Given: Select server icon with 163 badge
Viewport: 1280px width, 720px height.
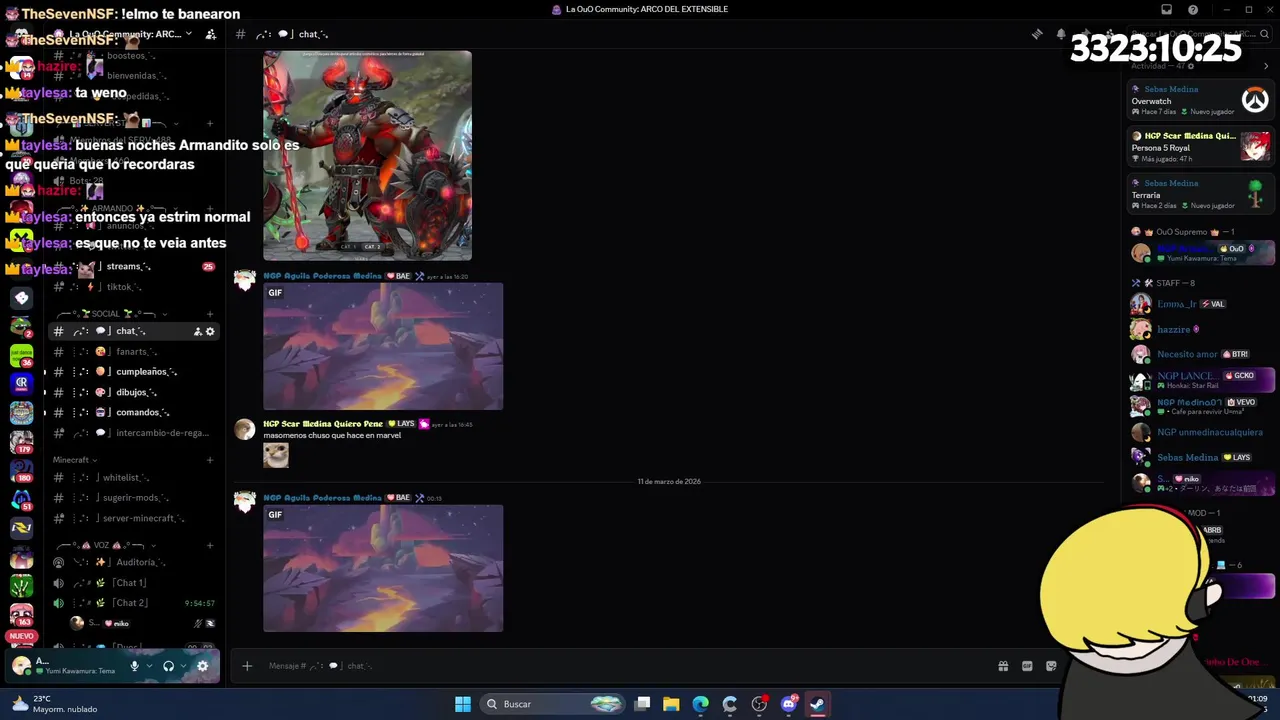Looking at the screenshot, I should pyautogui.click(x=21, y=613).
